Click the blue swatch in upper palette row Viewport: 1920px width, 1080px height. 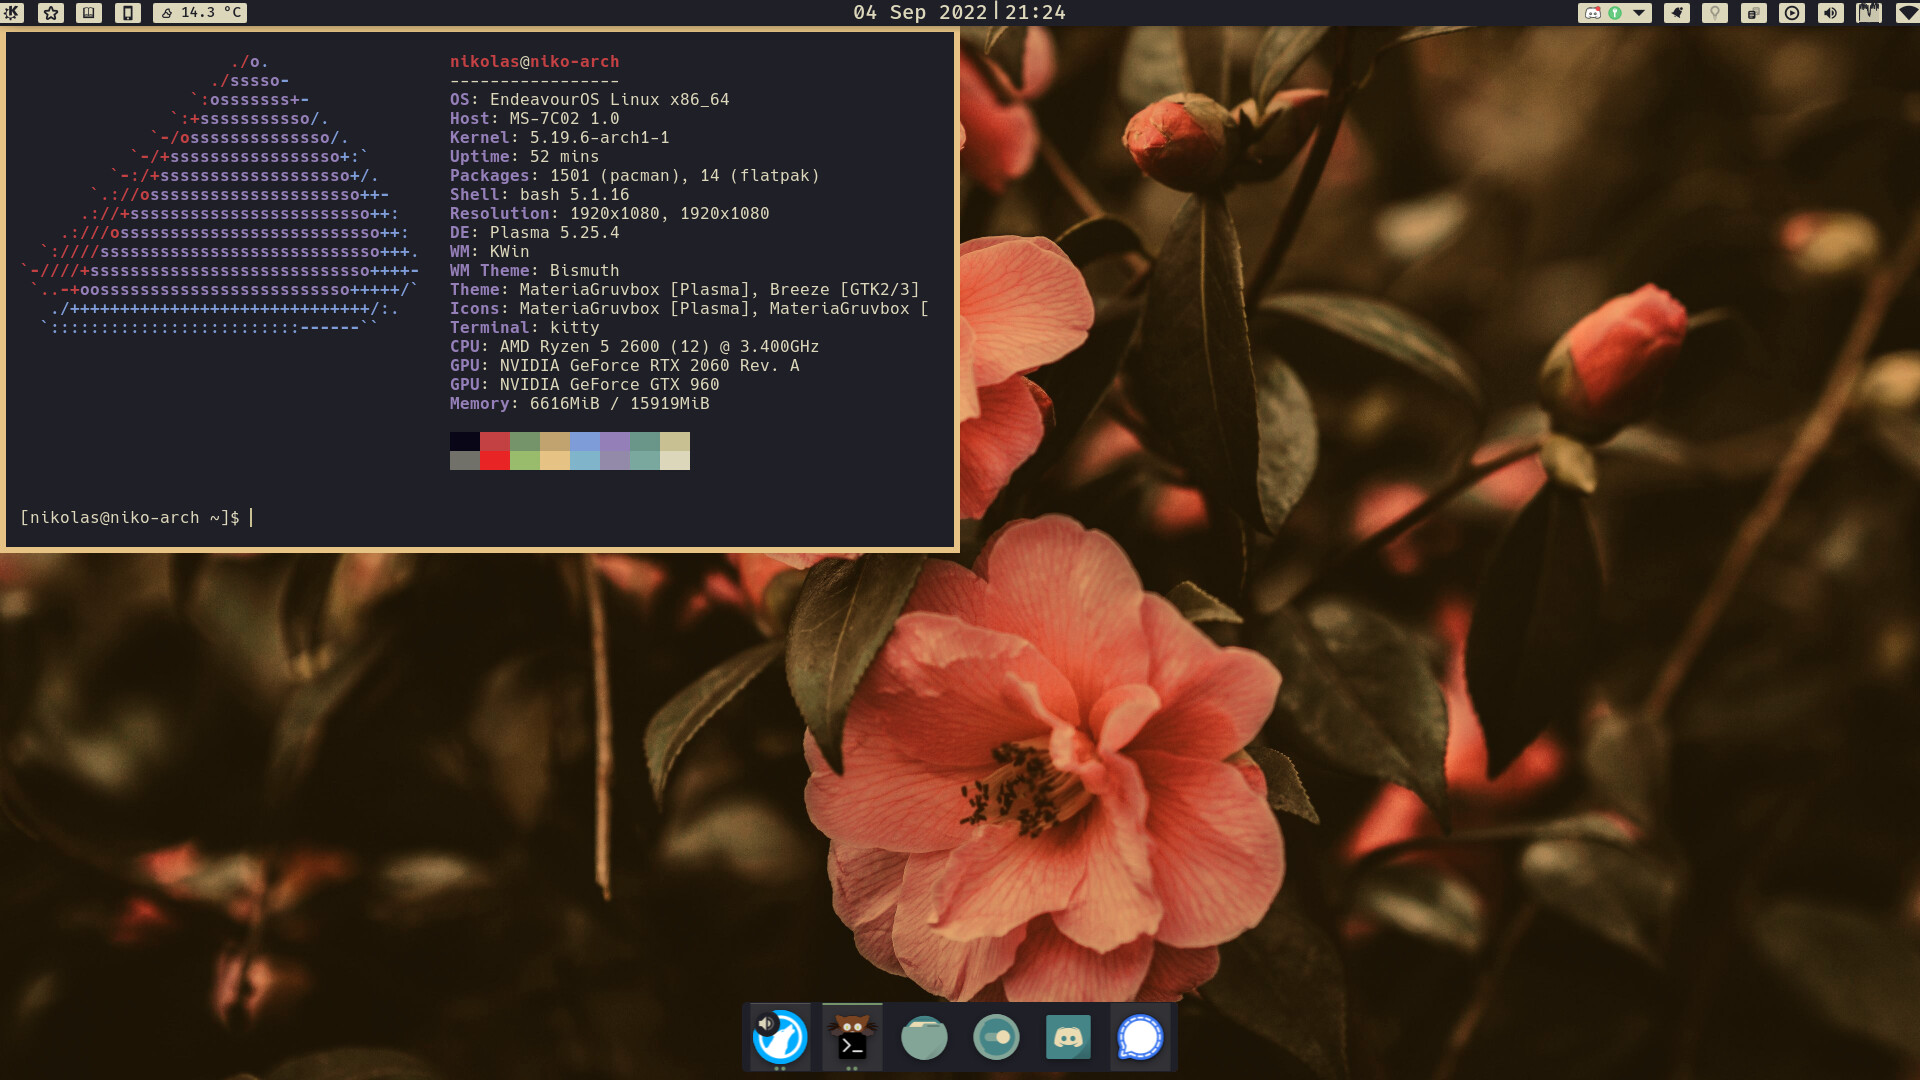pyautogui.click(x=585, y=441)
